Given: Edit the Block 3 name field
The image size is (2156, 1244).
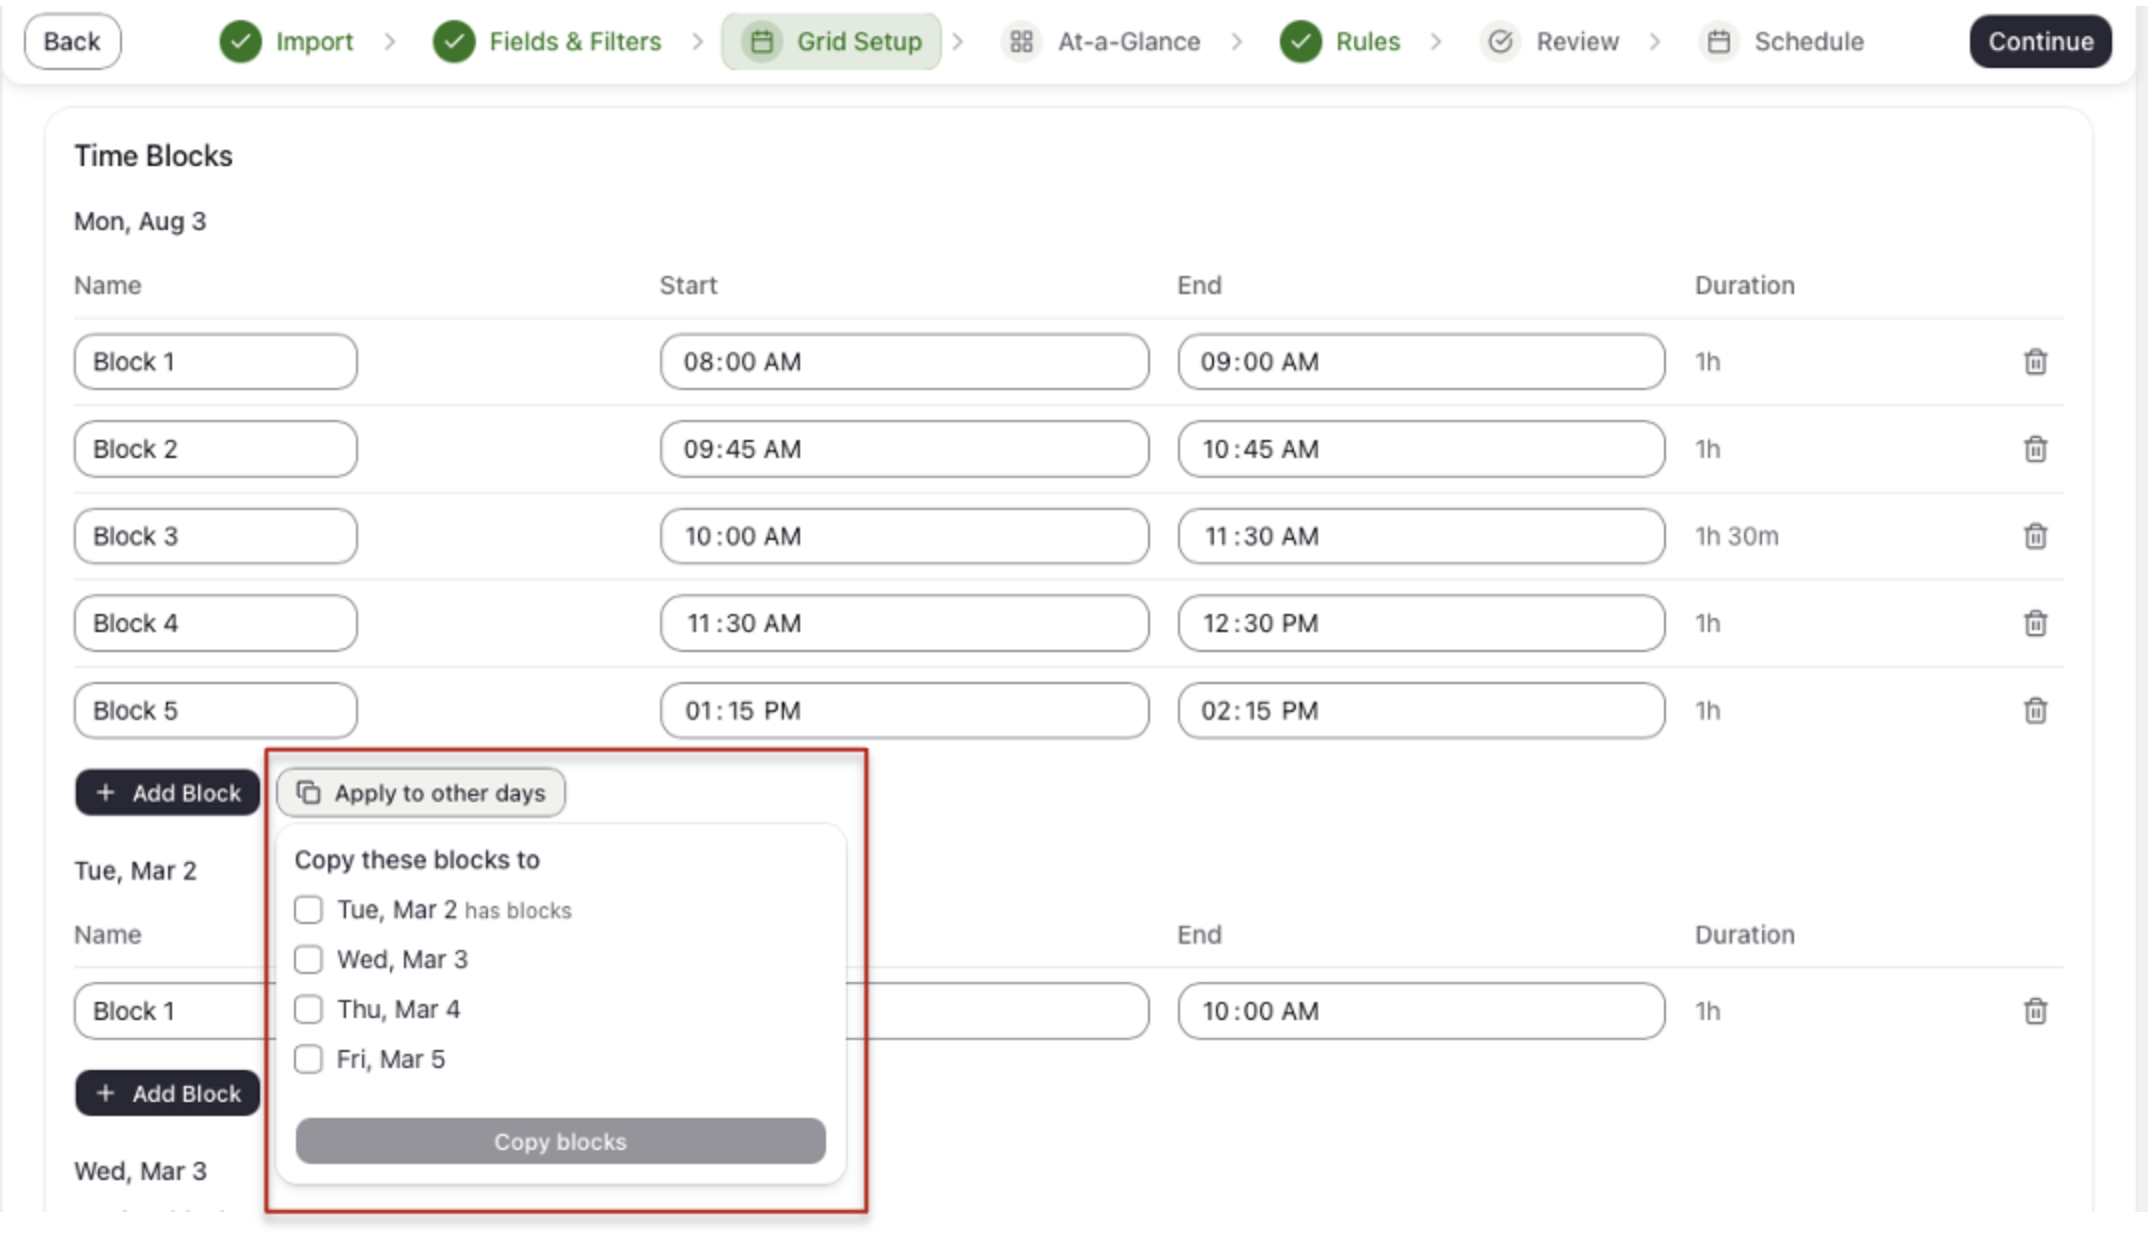Looking at the screenshot, I should (215, 536).
